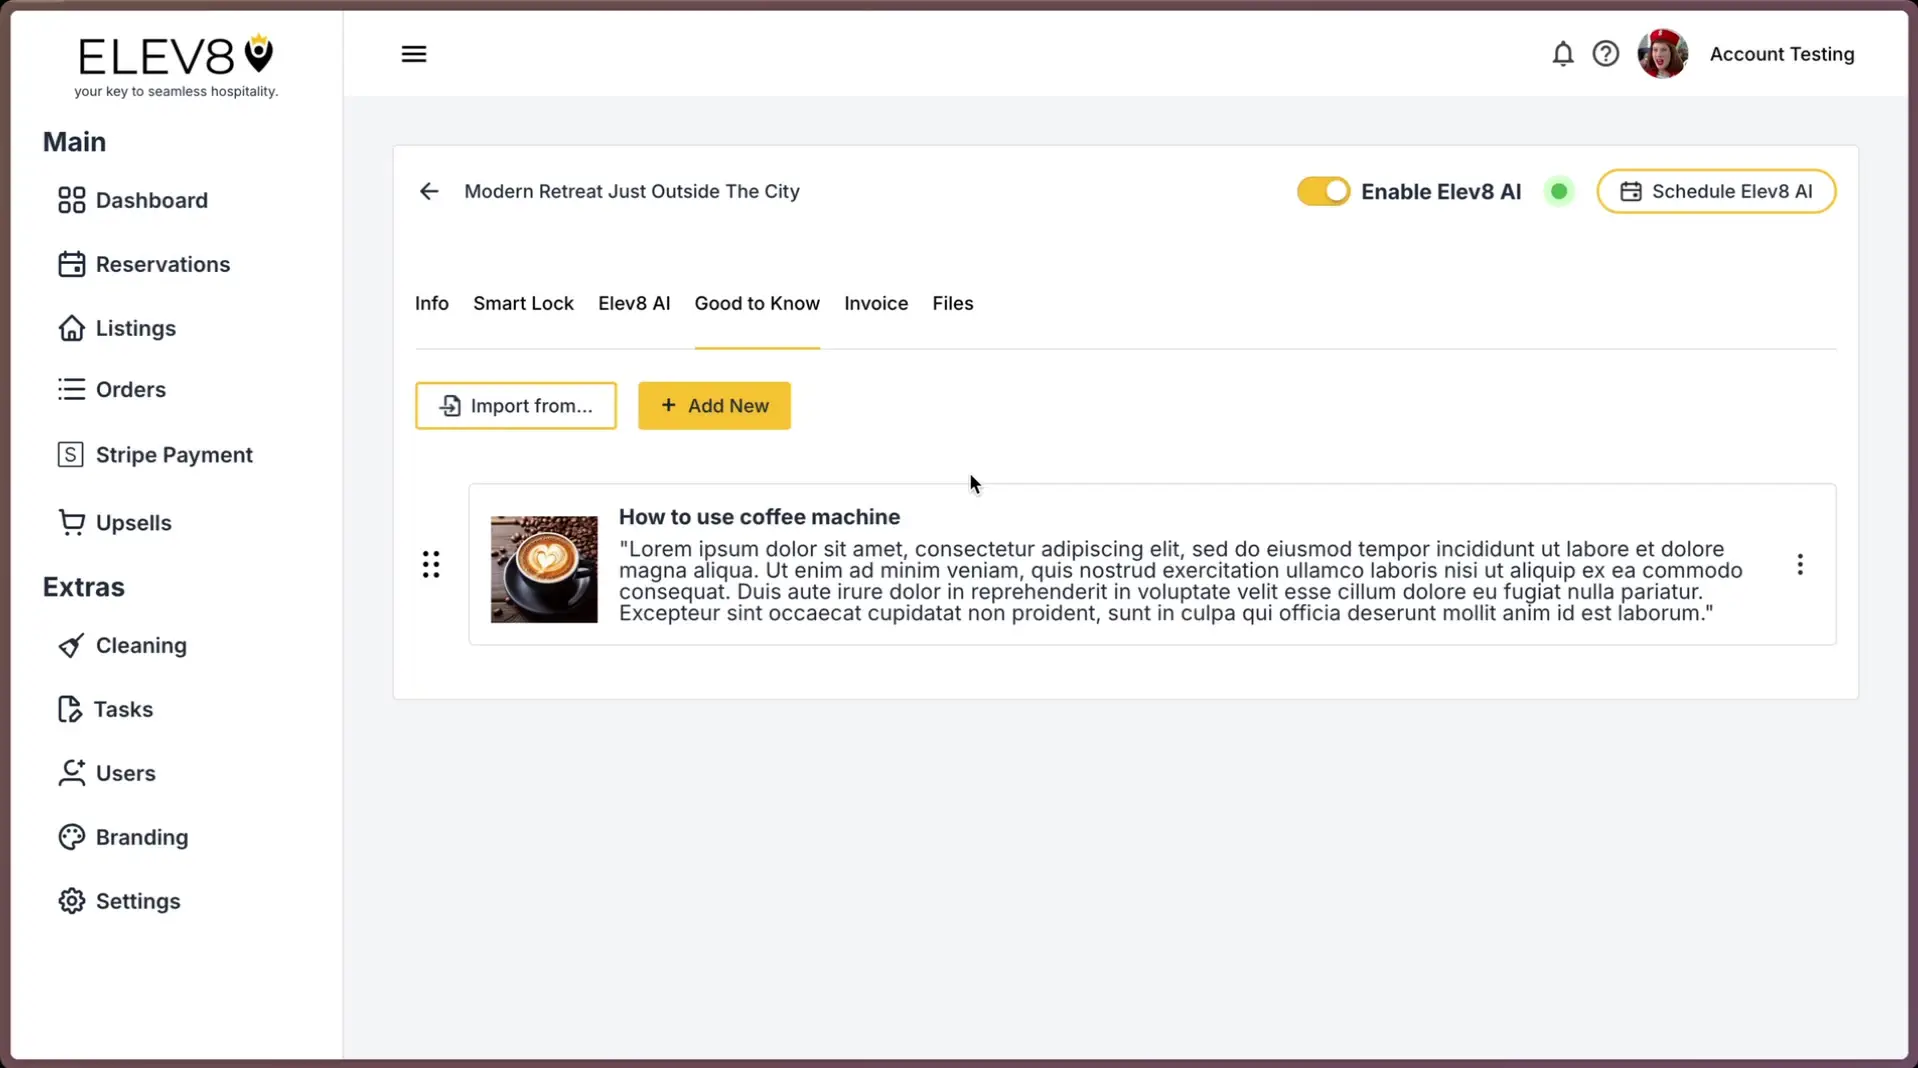The height and width of the screenshot is (1068, 1918).
Task: Click the Add New button
Action: click(x=713, y=406)
